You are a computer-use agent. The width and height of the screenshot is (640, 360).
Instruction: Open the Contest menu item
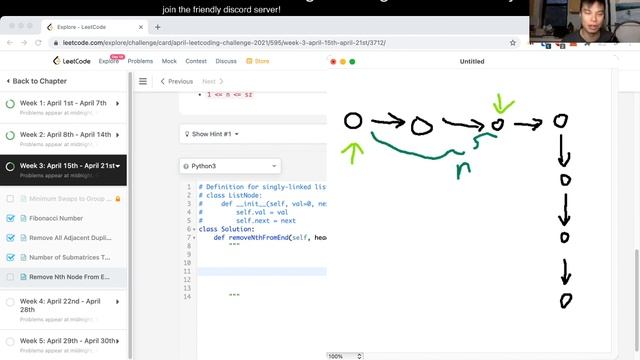[196, 61]
